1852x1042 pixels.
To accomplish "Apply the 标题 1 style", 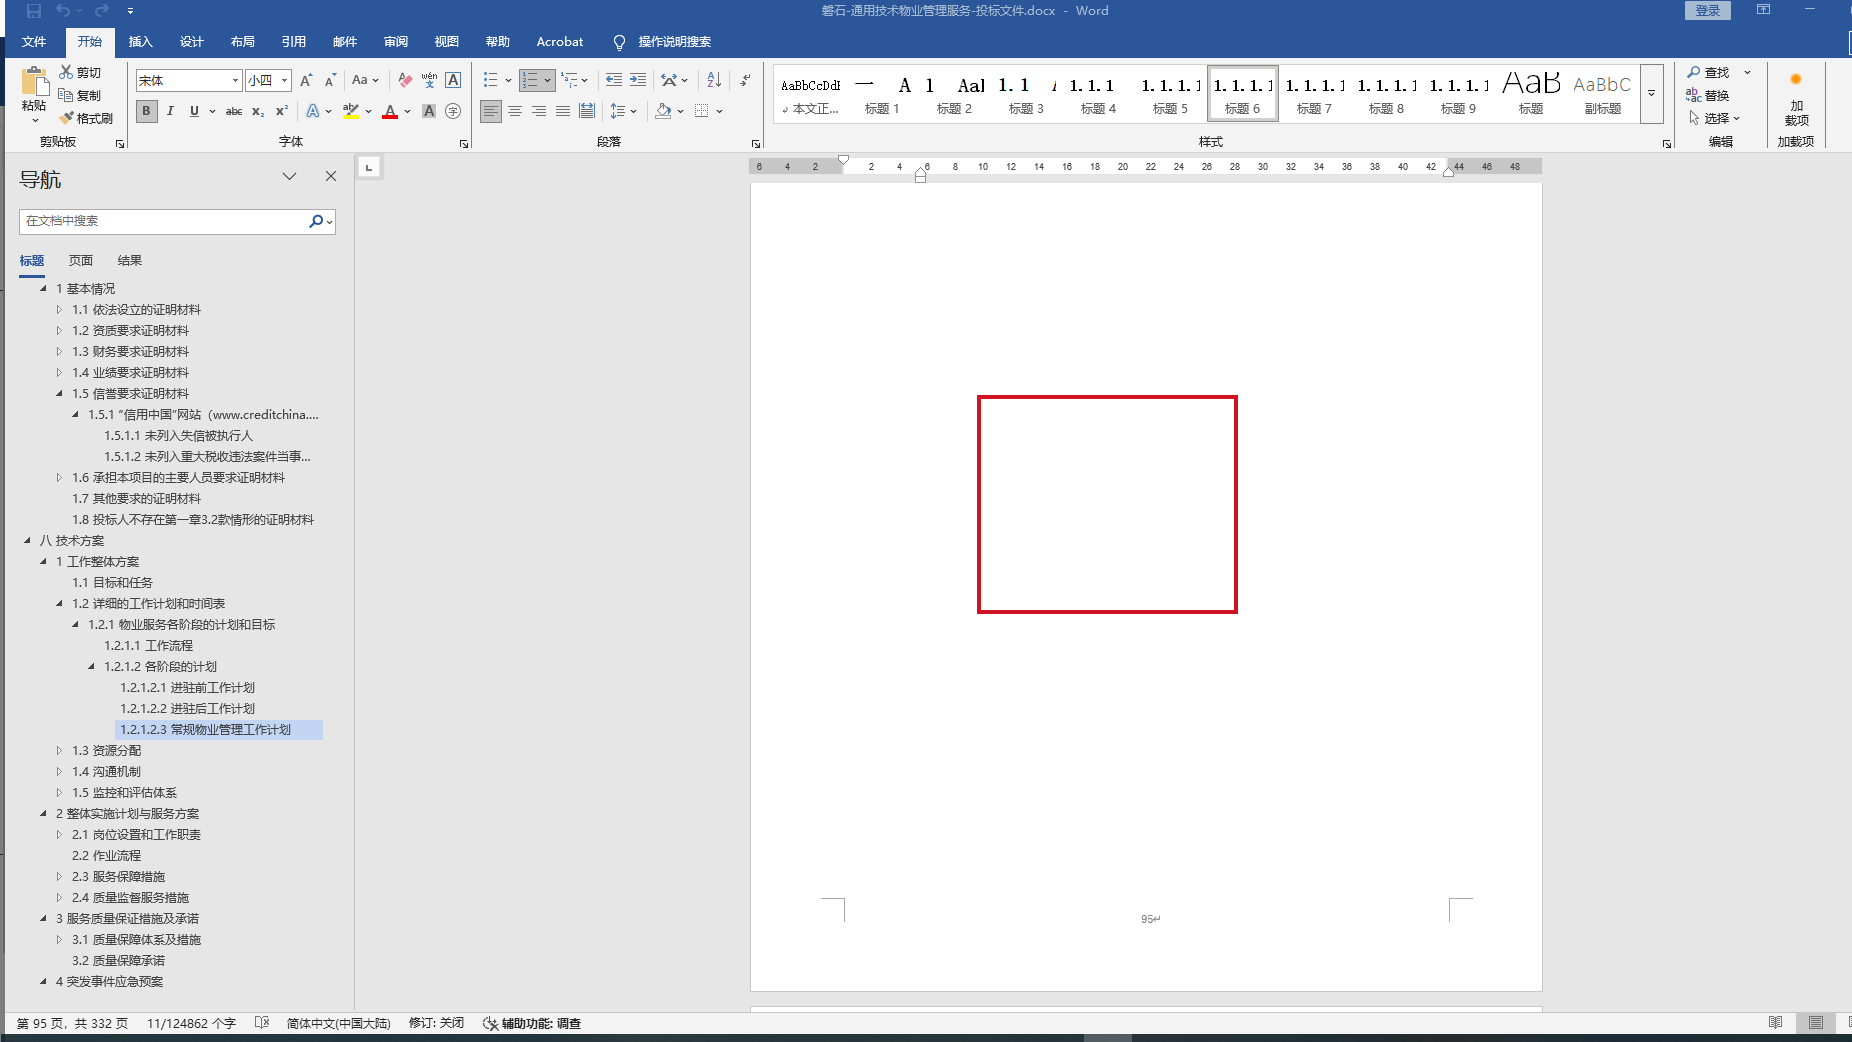I will click(x=881, y=94).
